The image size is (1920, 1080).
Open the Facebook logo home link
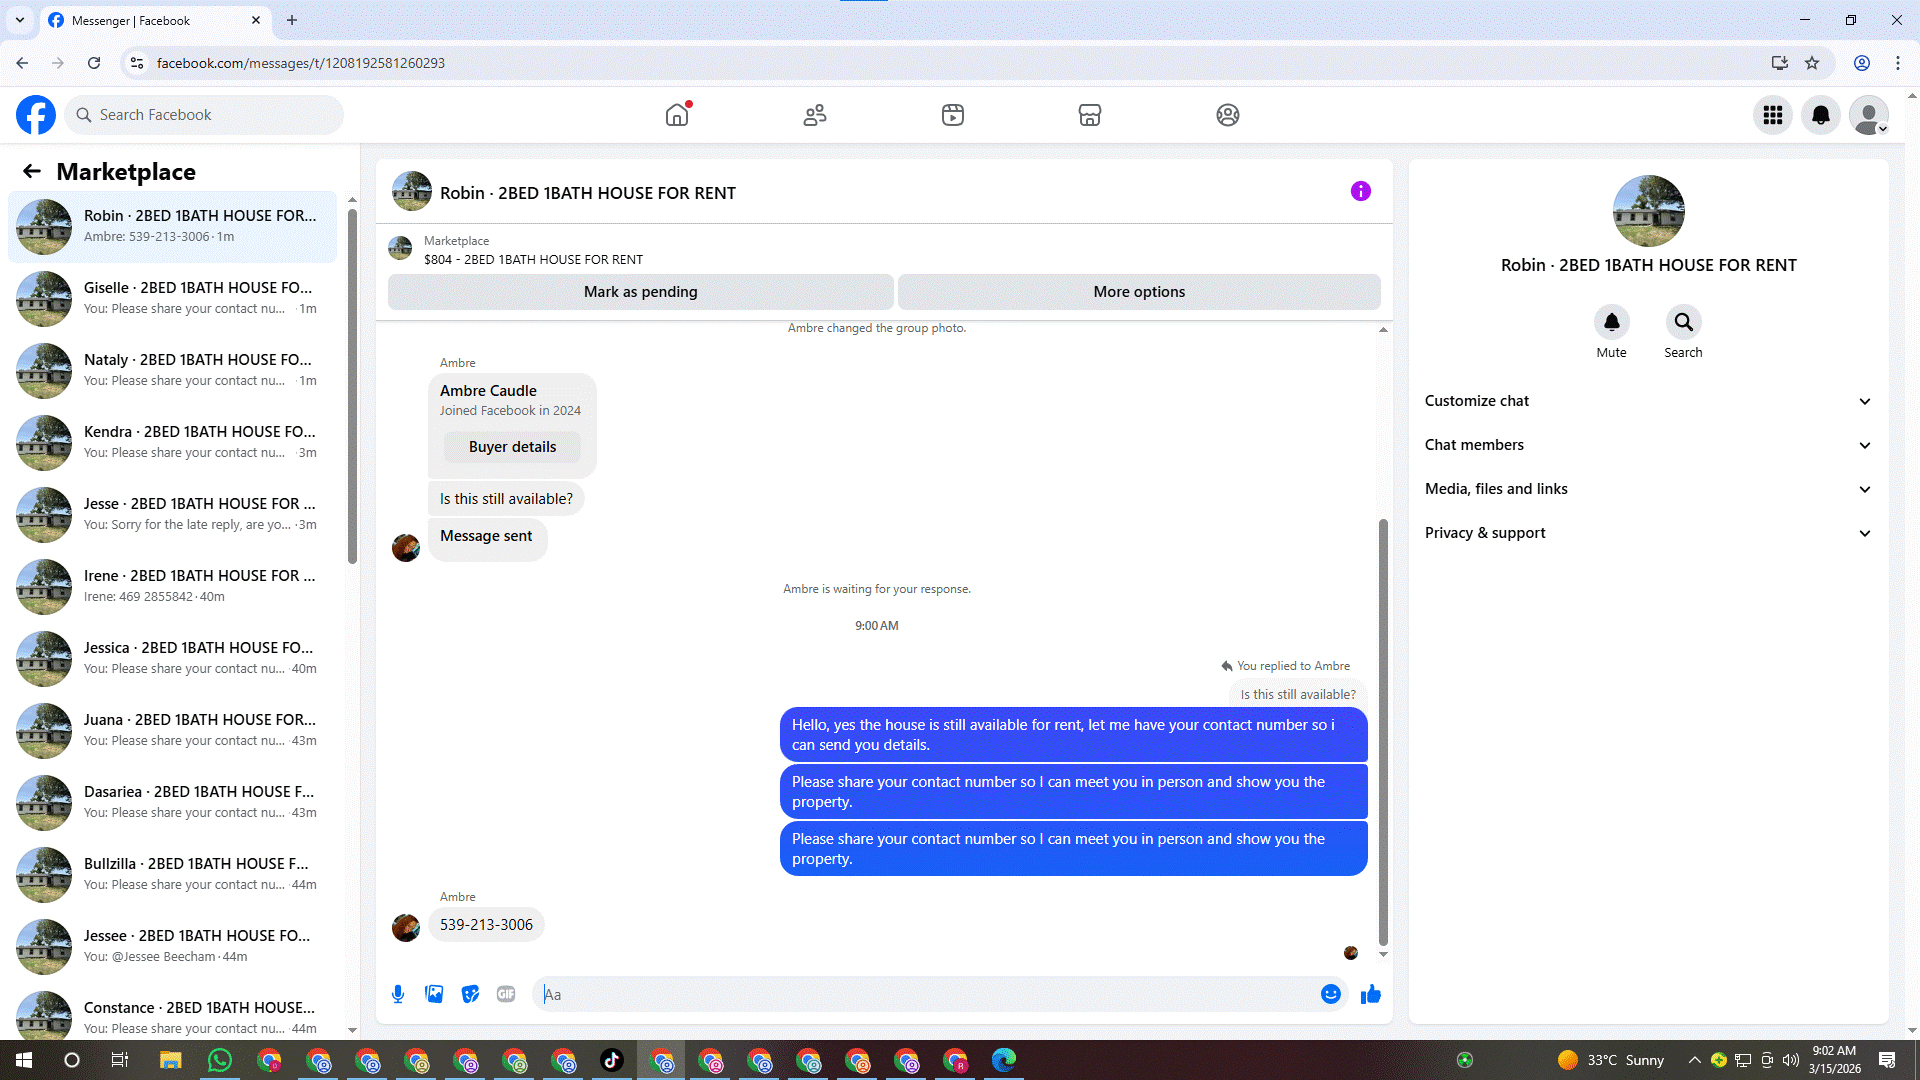point(36,115)
